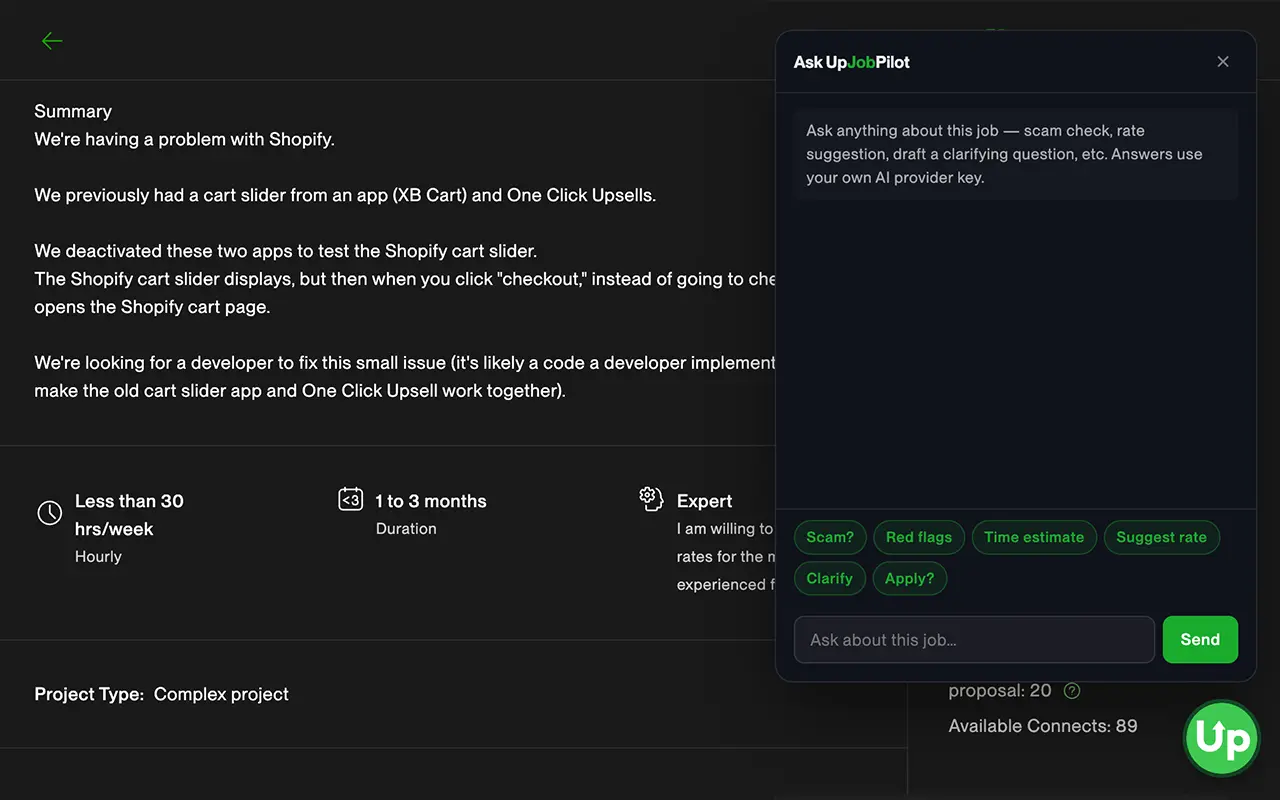Focus the Ask about this job input
Image resolution: width=1280 pixels, height=800 pixels.
coord(974,639)
